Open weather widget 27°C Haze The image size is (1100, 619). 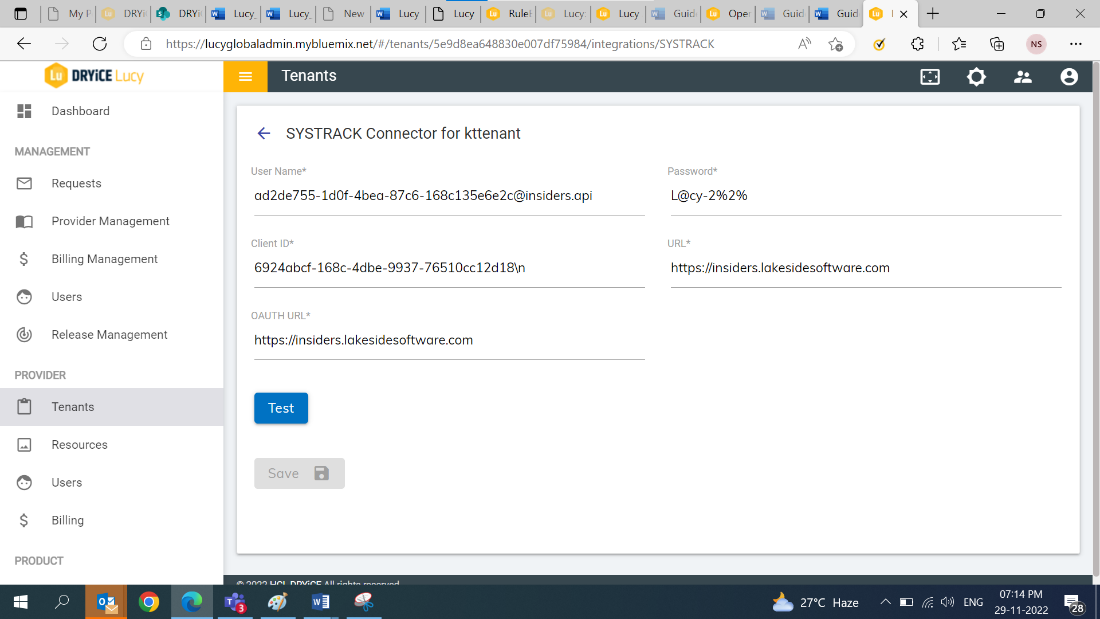(x=815, y=602)
